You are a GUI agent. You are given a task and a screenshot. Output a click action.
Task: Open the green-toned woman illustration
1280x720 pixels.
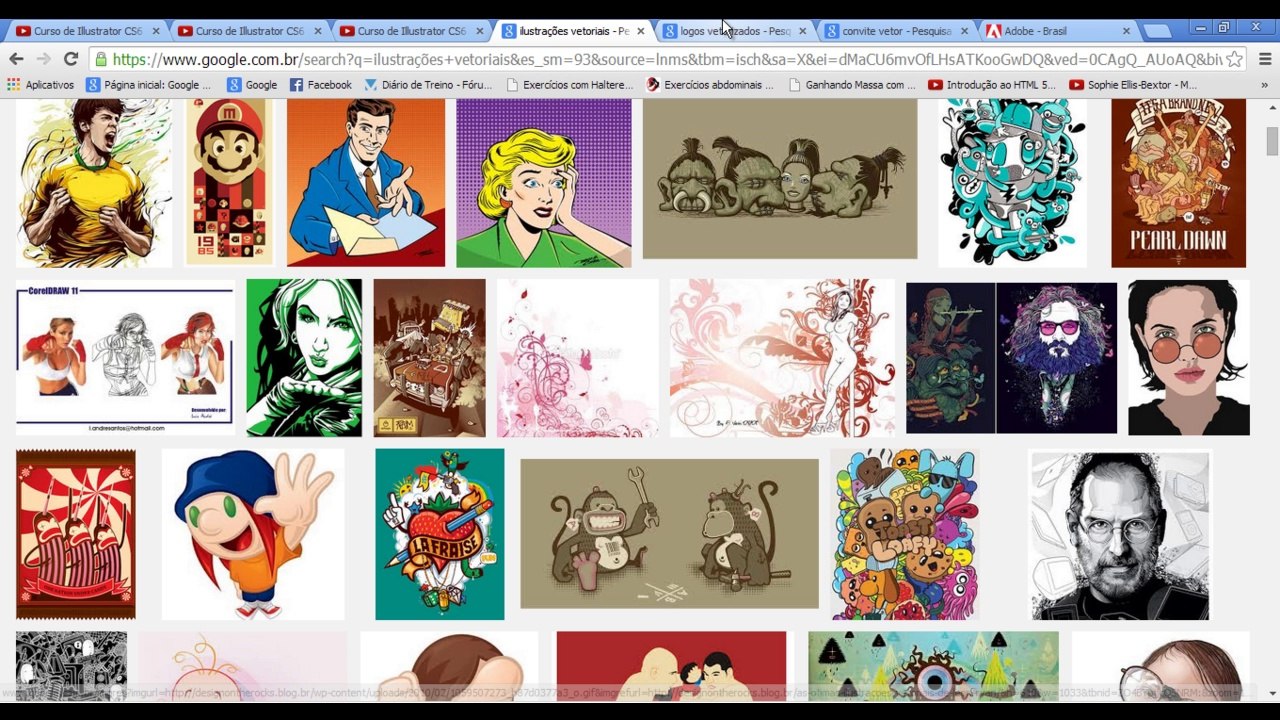pos(304,358)
